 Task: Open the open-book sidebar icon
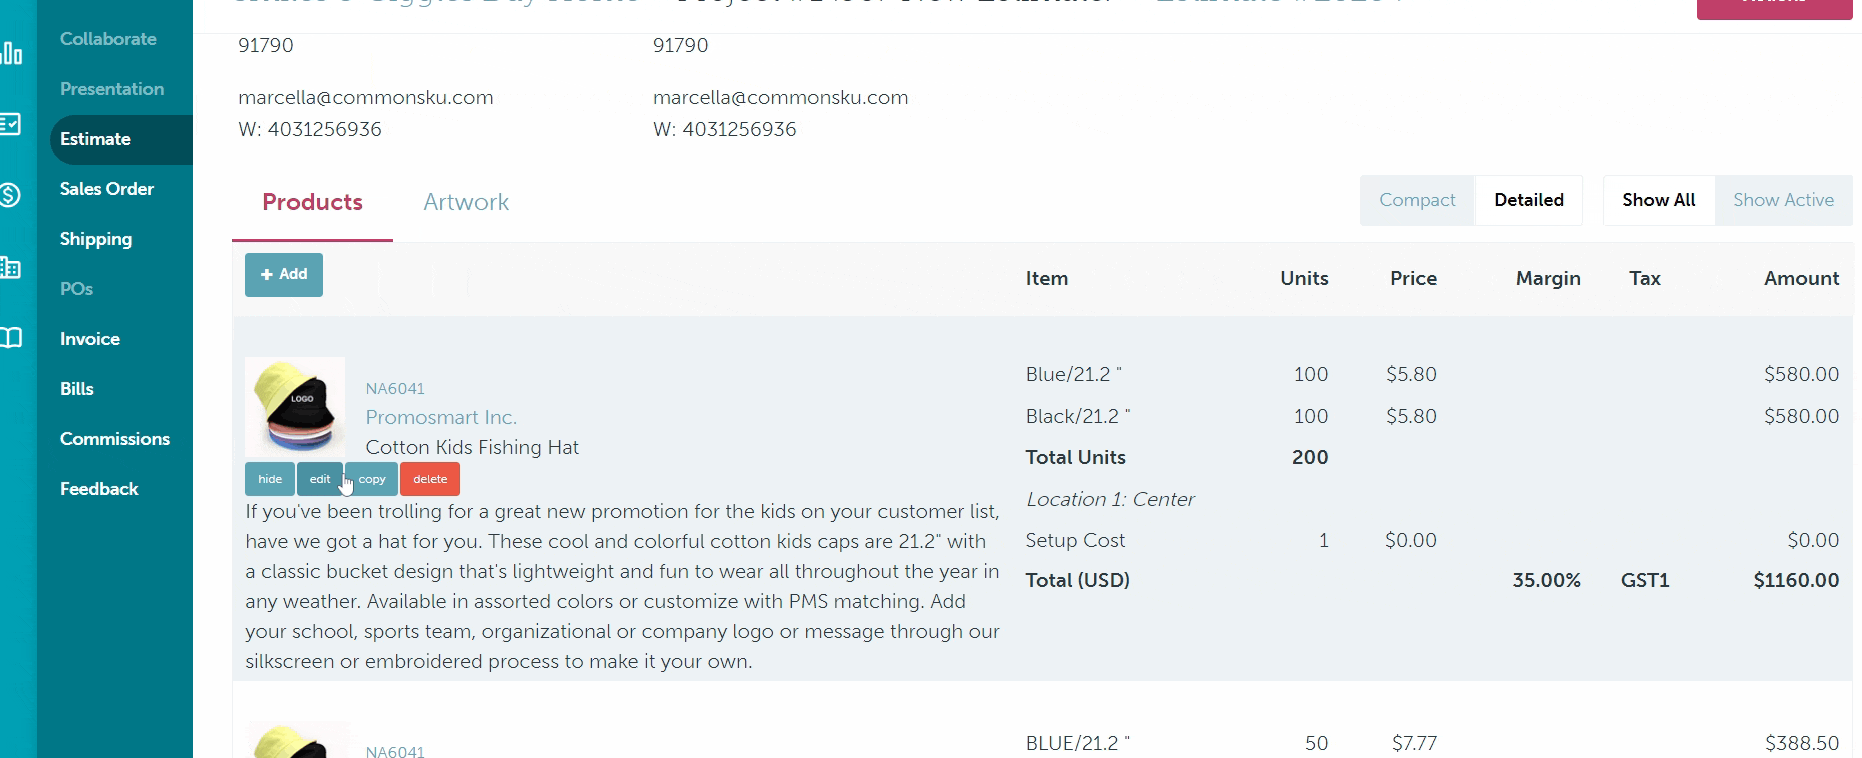[x=10, y=338]
